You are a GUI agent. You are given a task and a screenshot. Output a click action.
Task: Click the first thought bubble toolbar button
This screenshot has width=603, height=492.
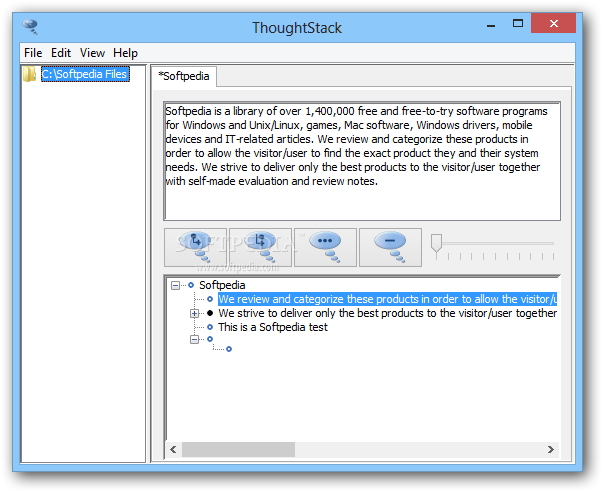[195, 247]
